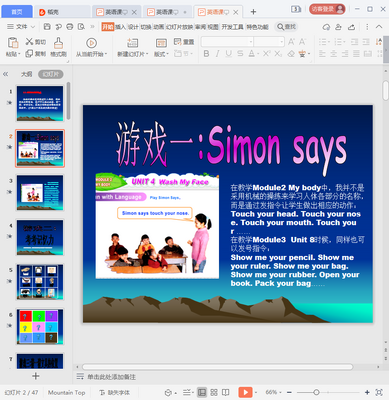Click the Copy button in ribbon
389x400 pixels.
click(36, 53)
